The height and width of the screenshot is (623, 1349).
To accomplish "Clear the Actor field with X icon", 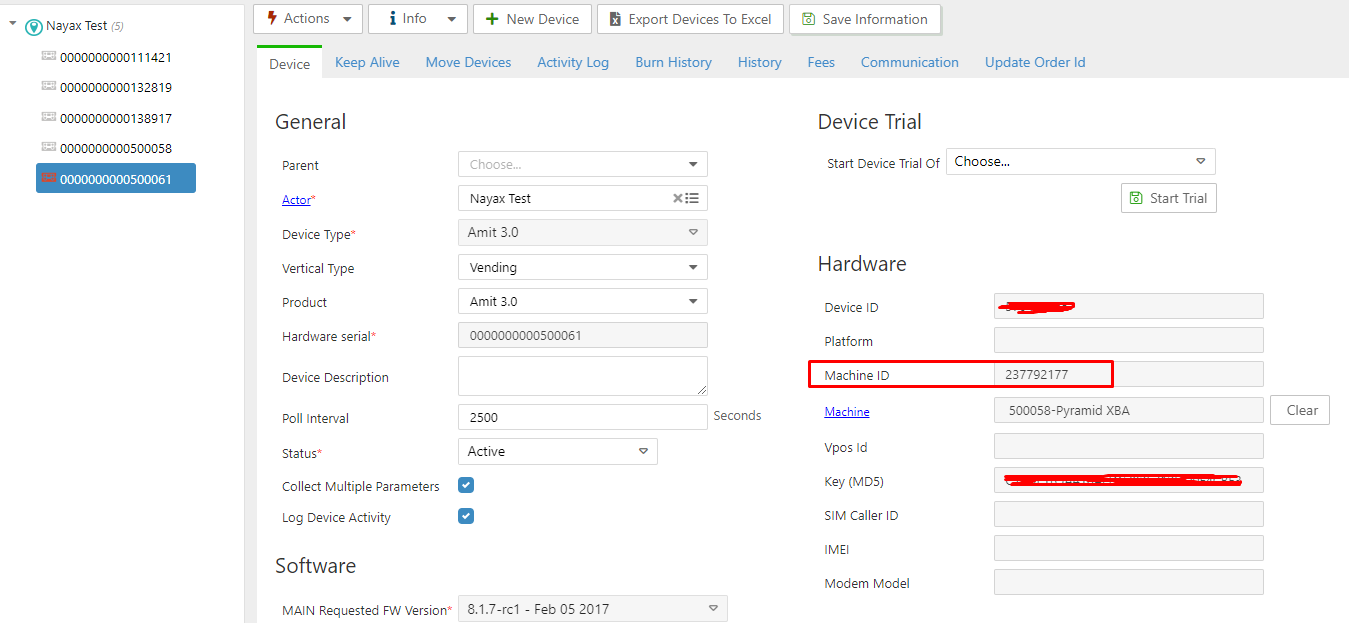I will 677,198.
